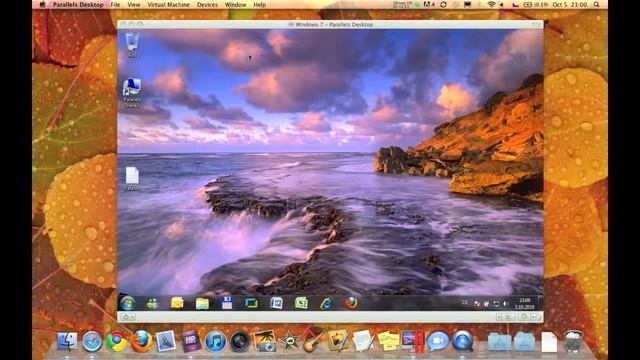Launch Internet Explorer from the taskbar
640x360 pixels.
click(326, 303)
